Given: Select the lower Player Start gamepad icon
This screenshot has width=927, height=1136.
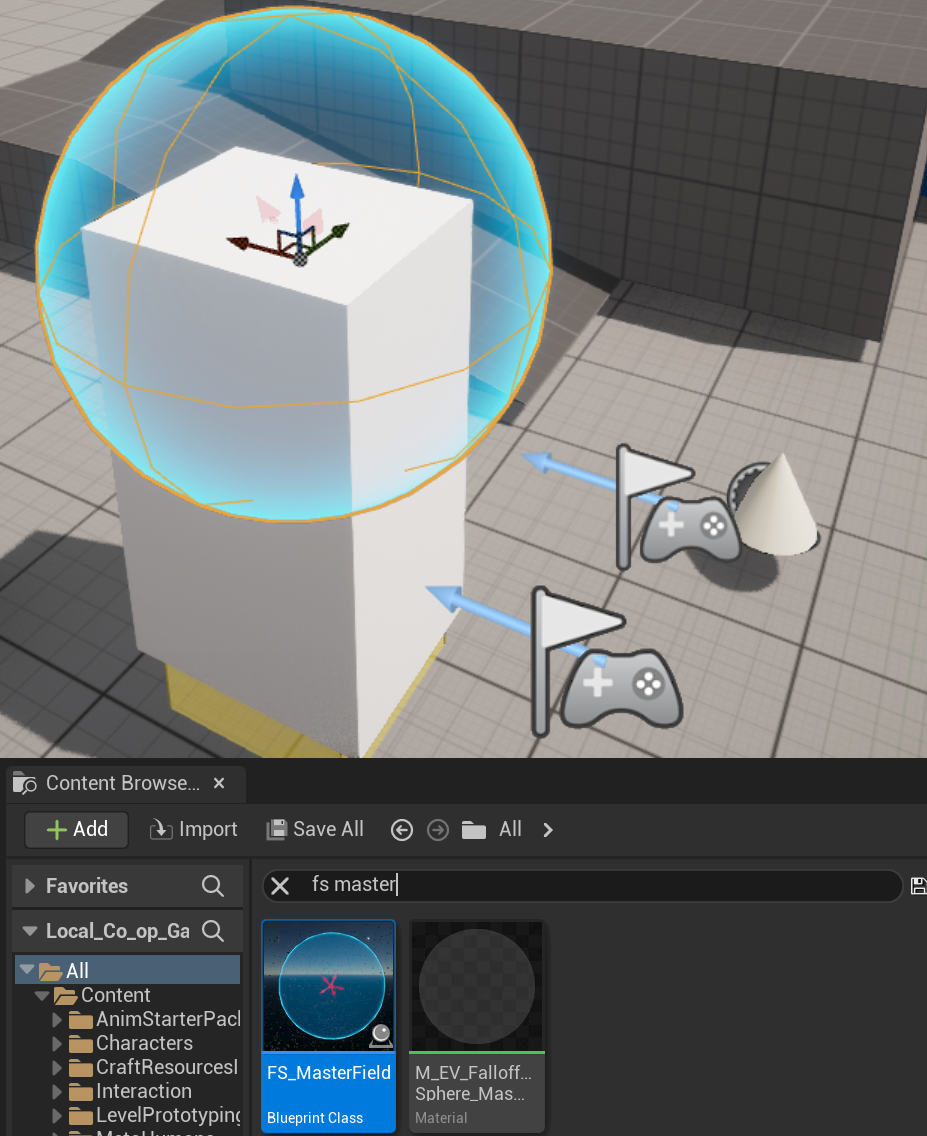Looking at the screenshot, I should [621, 688].
